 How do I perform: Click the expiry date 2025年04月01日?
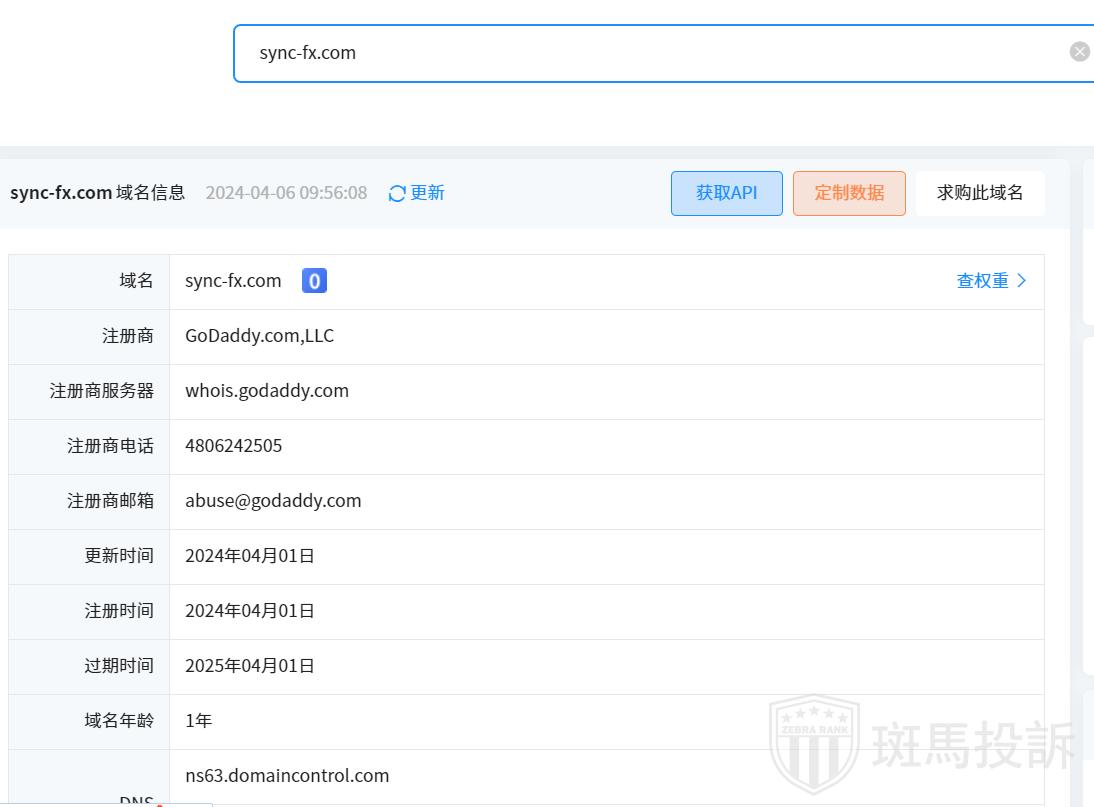[x=249, y=666]
